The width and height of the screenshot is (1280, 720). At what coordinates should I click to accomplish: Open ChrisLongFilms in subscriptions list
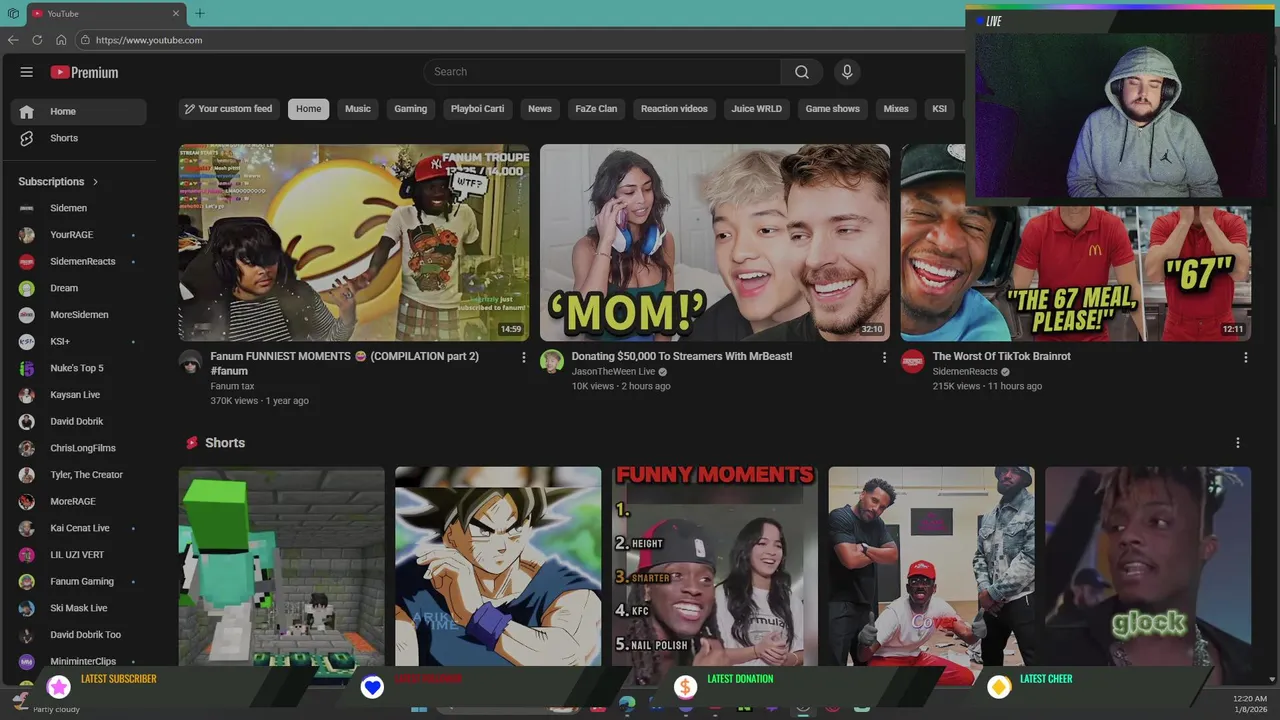(79, 448)
